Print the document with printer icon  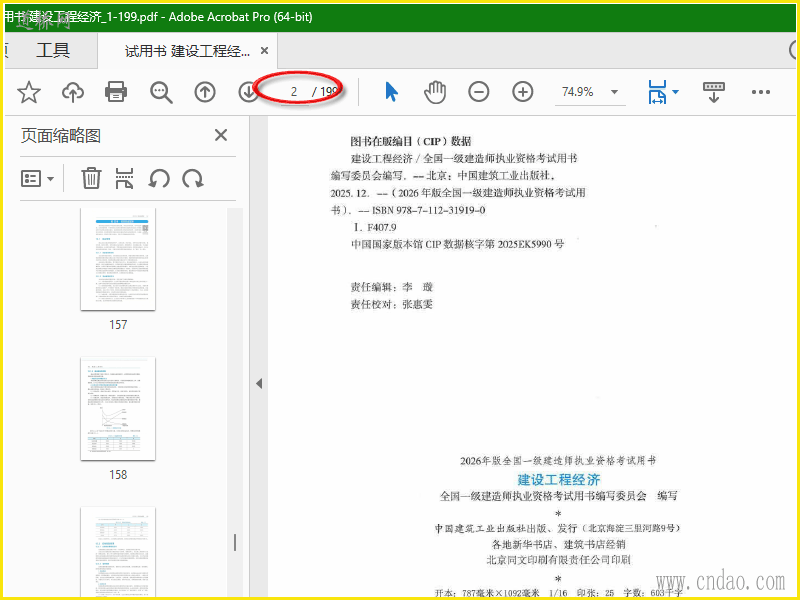pos(116,92)
